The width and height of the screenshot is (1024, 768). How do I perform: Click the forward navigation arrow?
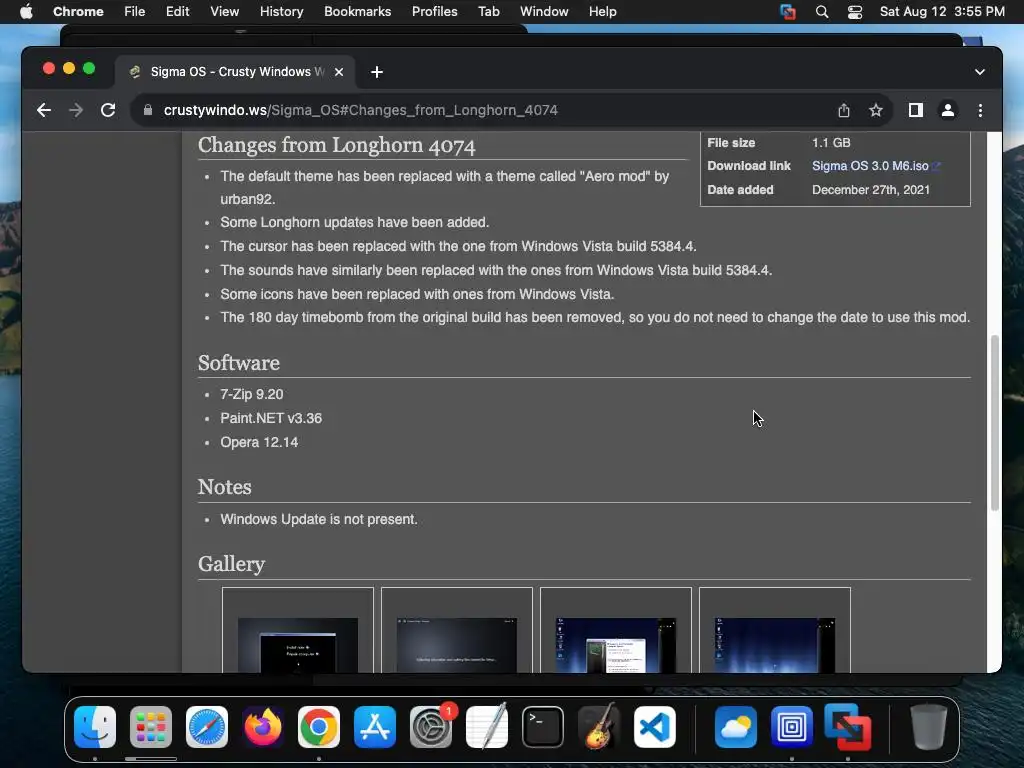(76, 110)
